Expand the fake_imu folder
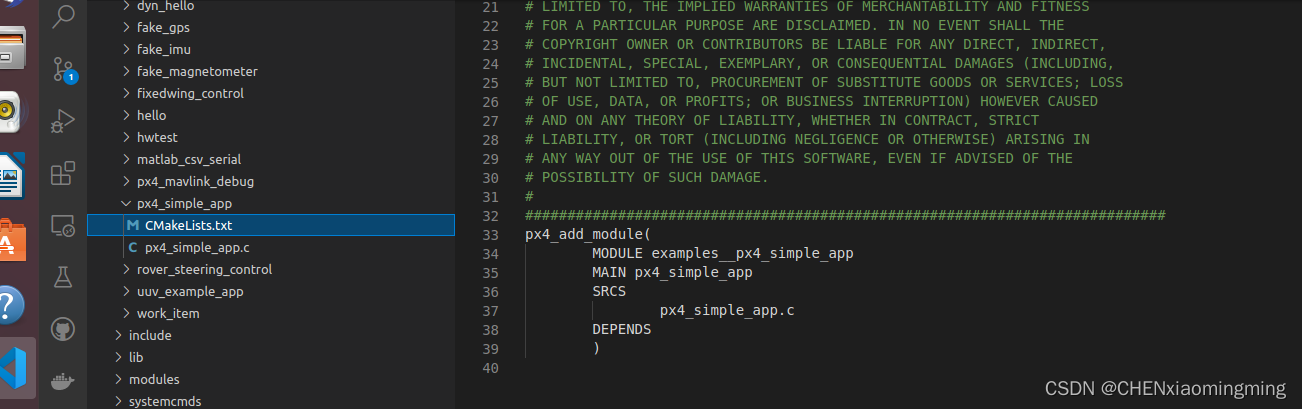Image resolution: width=1302 pixels, height=409 pixels. 271,49
